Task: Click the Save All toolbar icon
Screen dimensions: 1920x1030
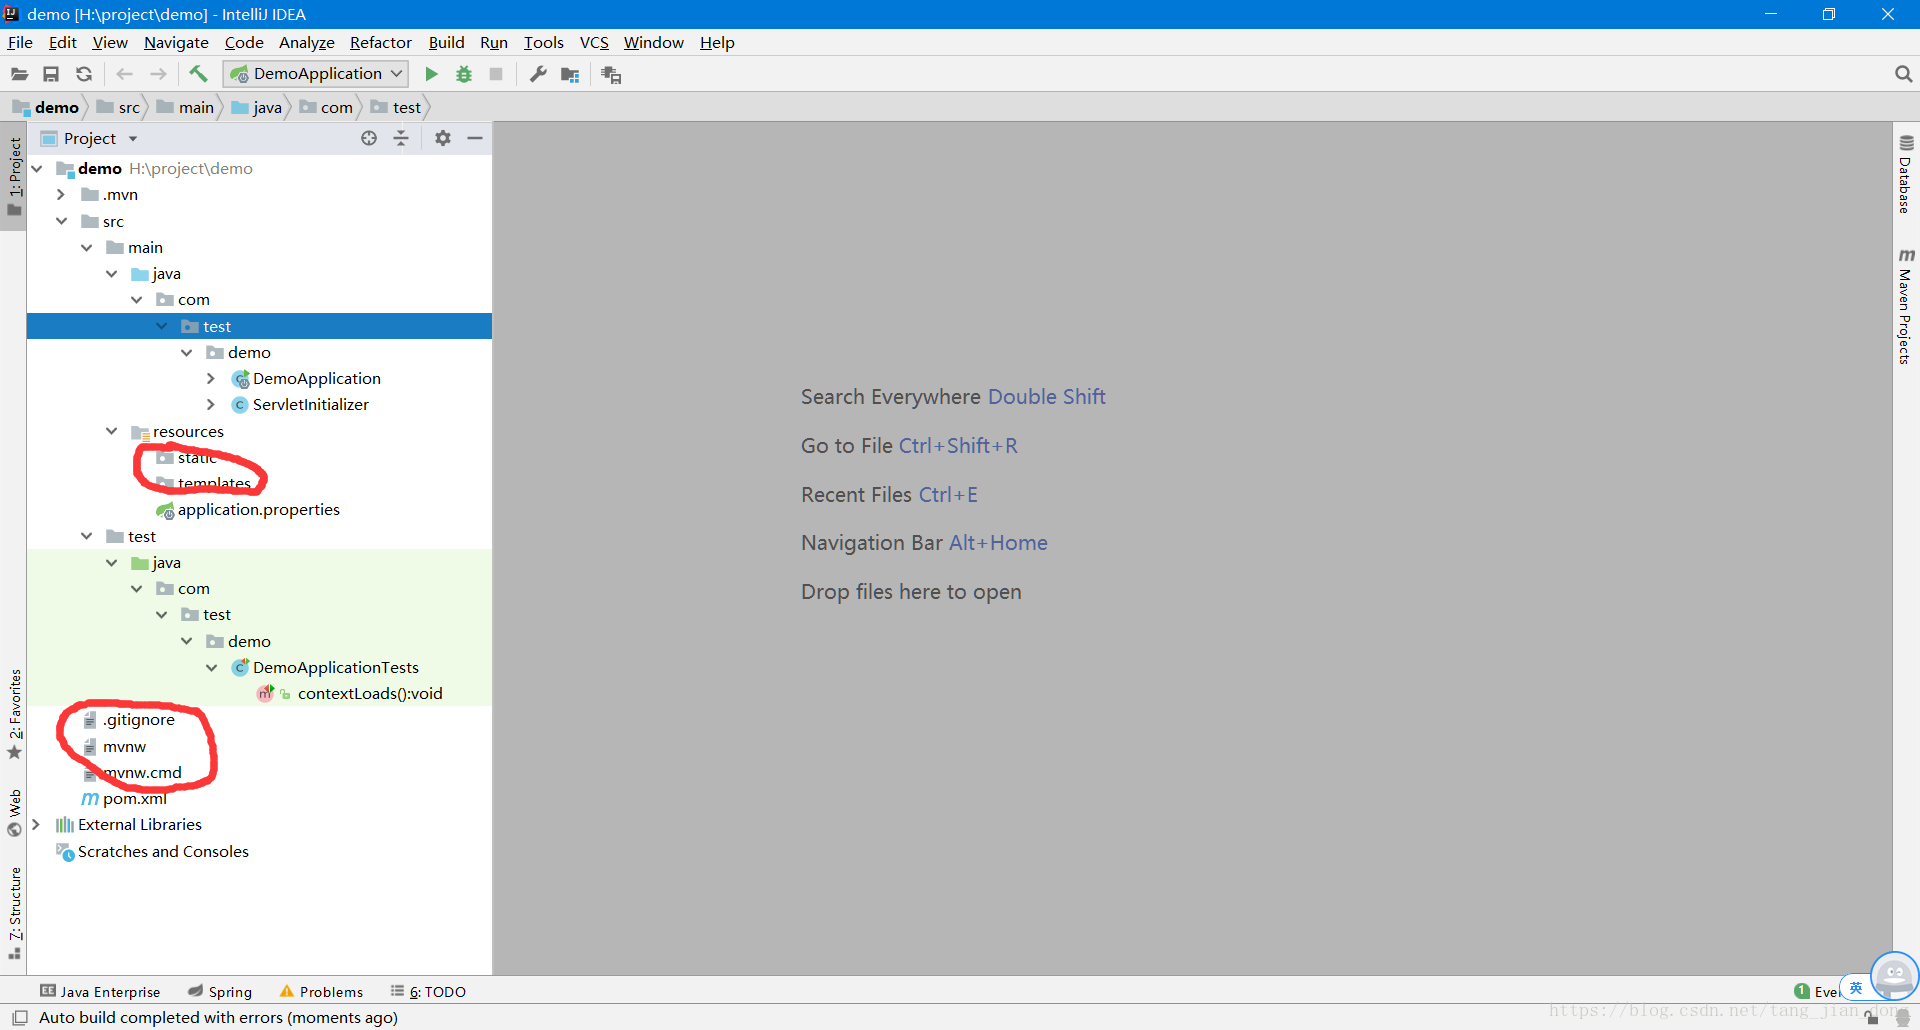Action: point(51,74)
